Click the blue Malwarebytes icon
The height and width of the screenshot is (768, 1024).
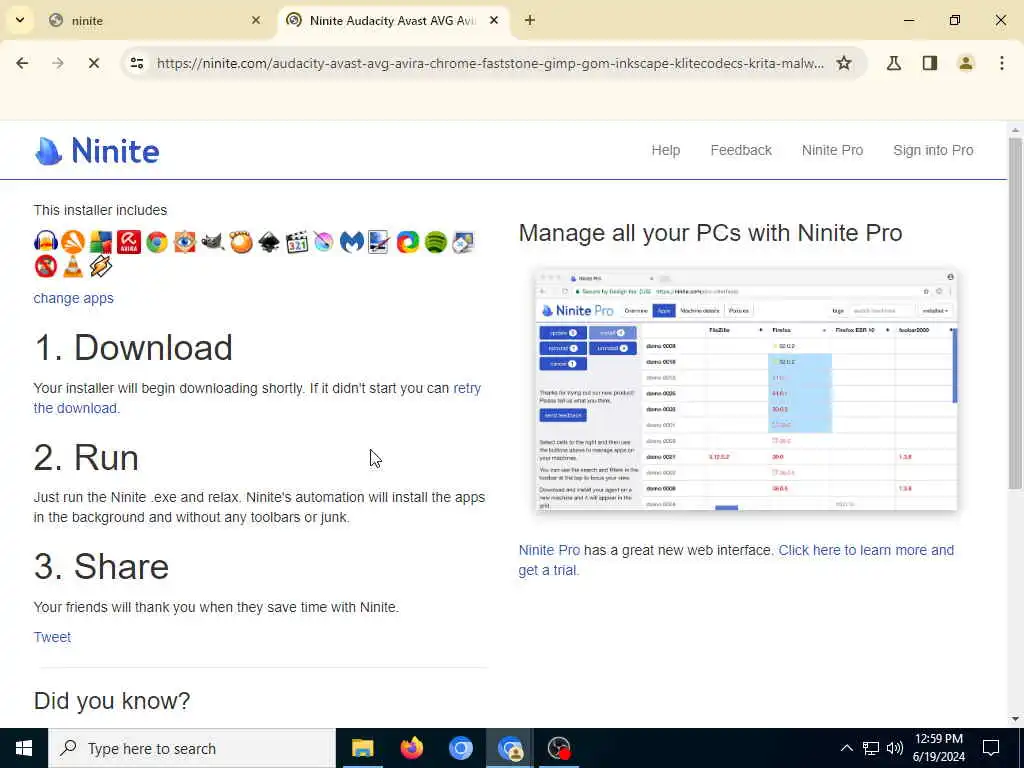[352, 242]
